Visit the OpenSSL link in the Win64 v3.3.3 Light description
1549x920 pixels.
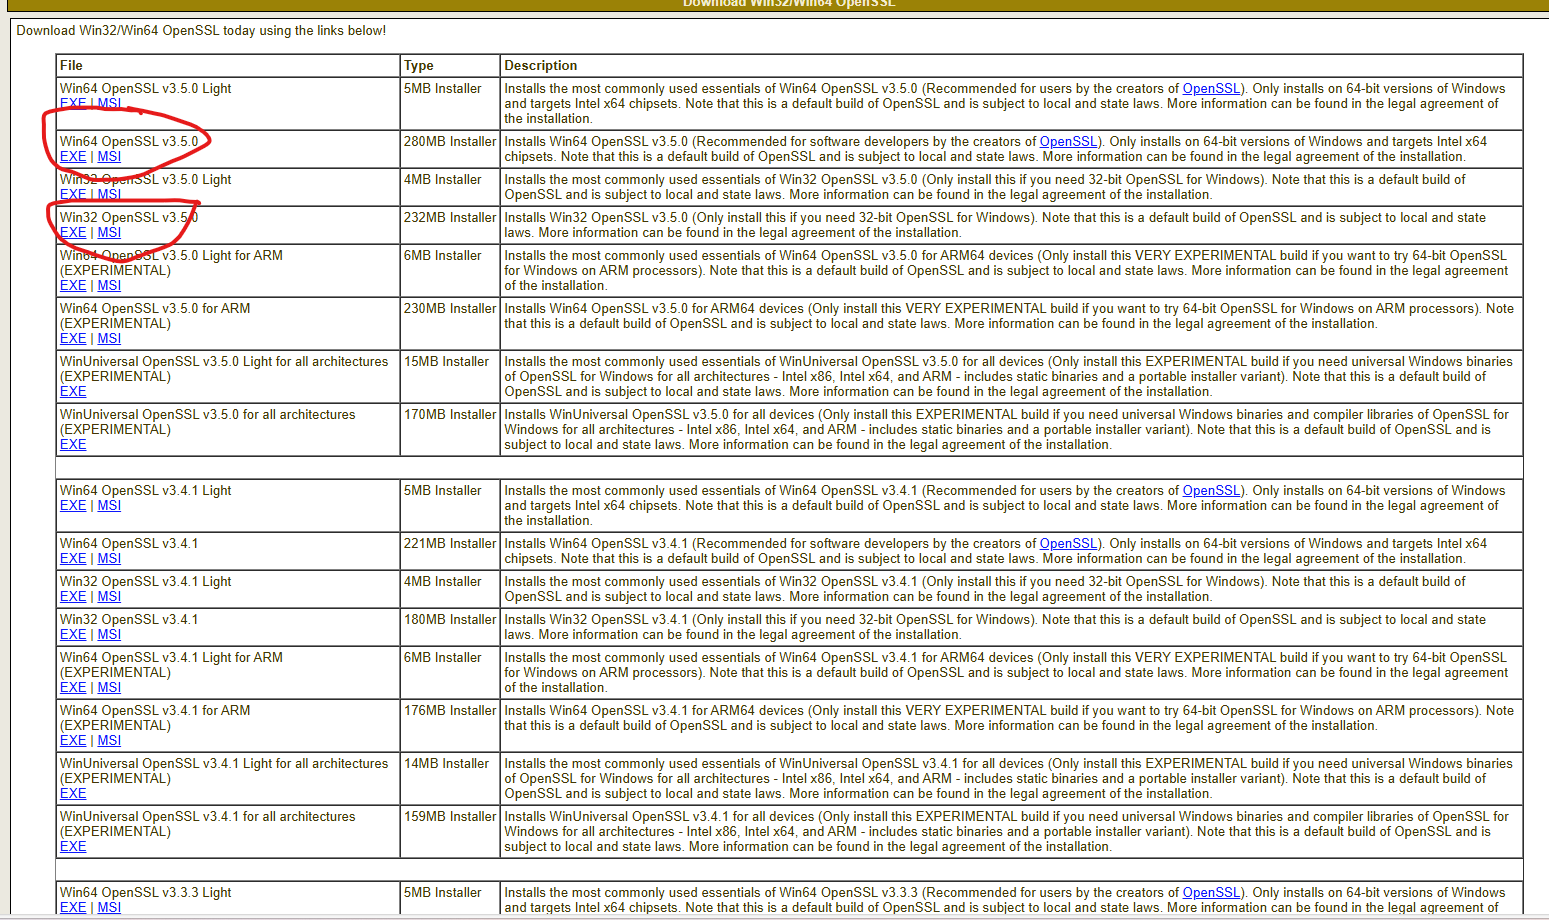1211,892
